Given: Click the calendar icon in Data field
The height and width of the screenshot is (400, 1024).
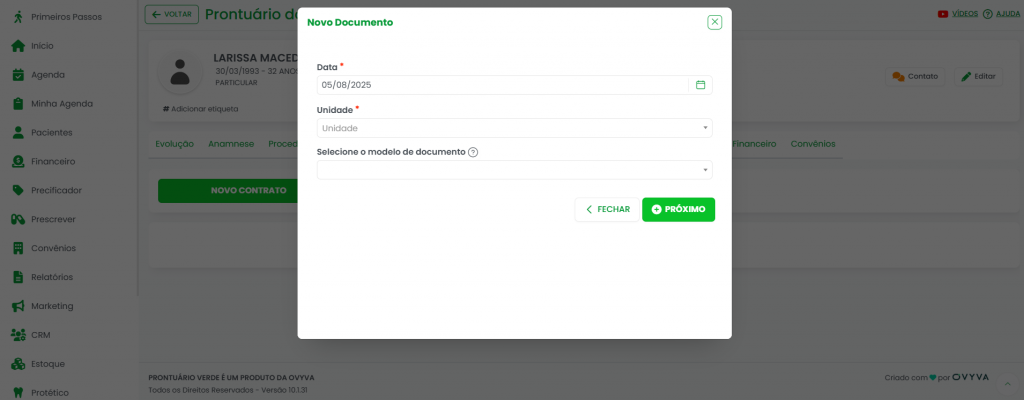Looking at the screenshot, I should 700,85.
